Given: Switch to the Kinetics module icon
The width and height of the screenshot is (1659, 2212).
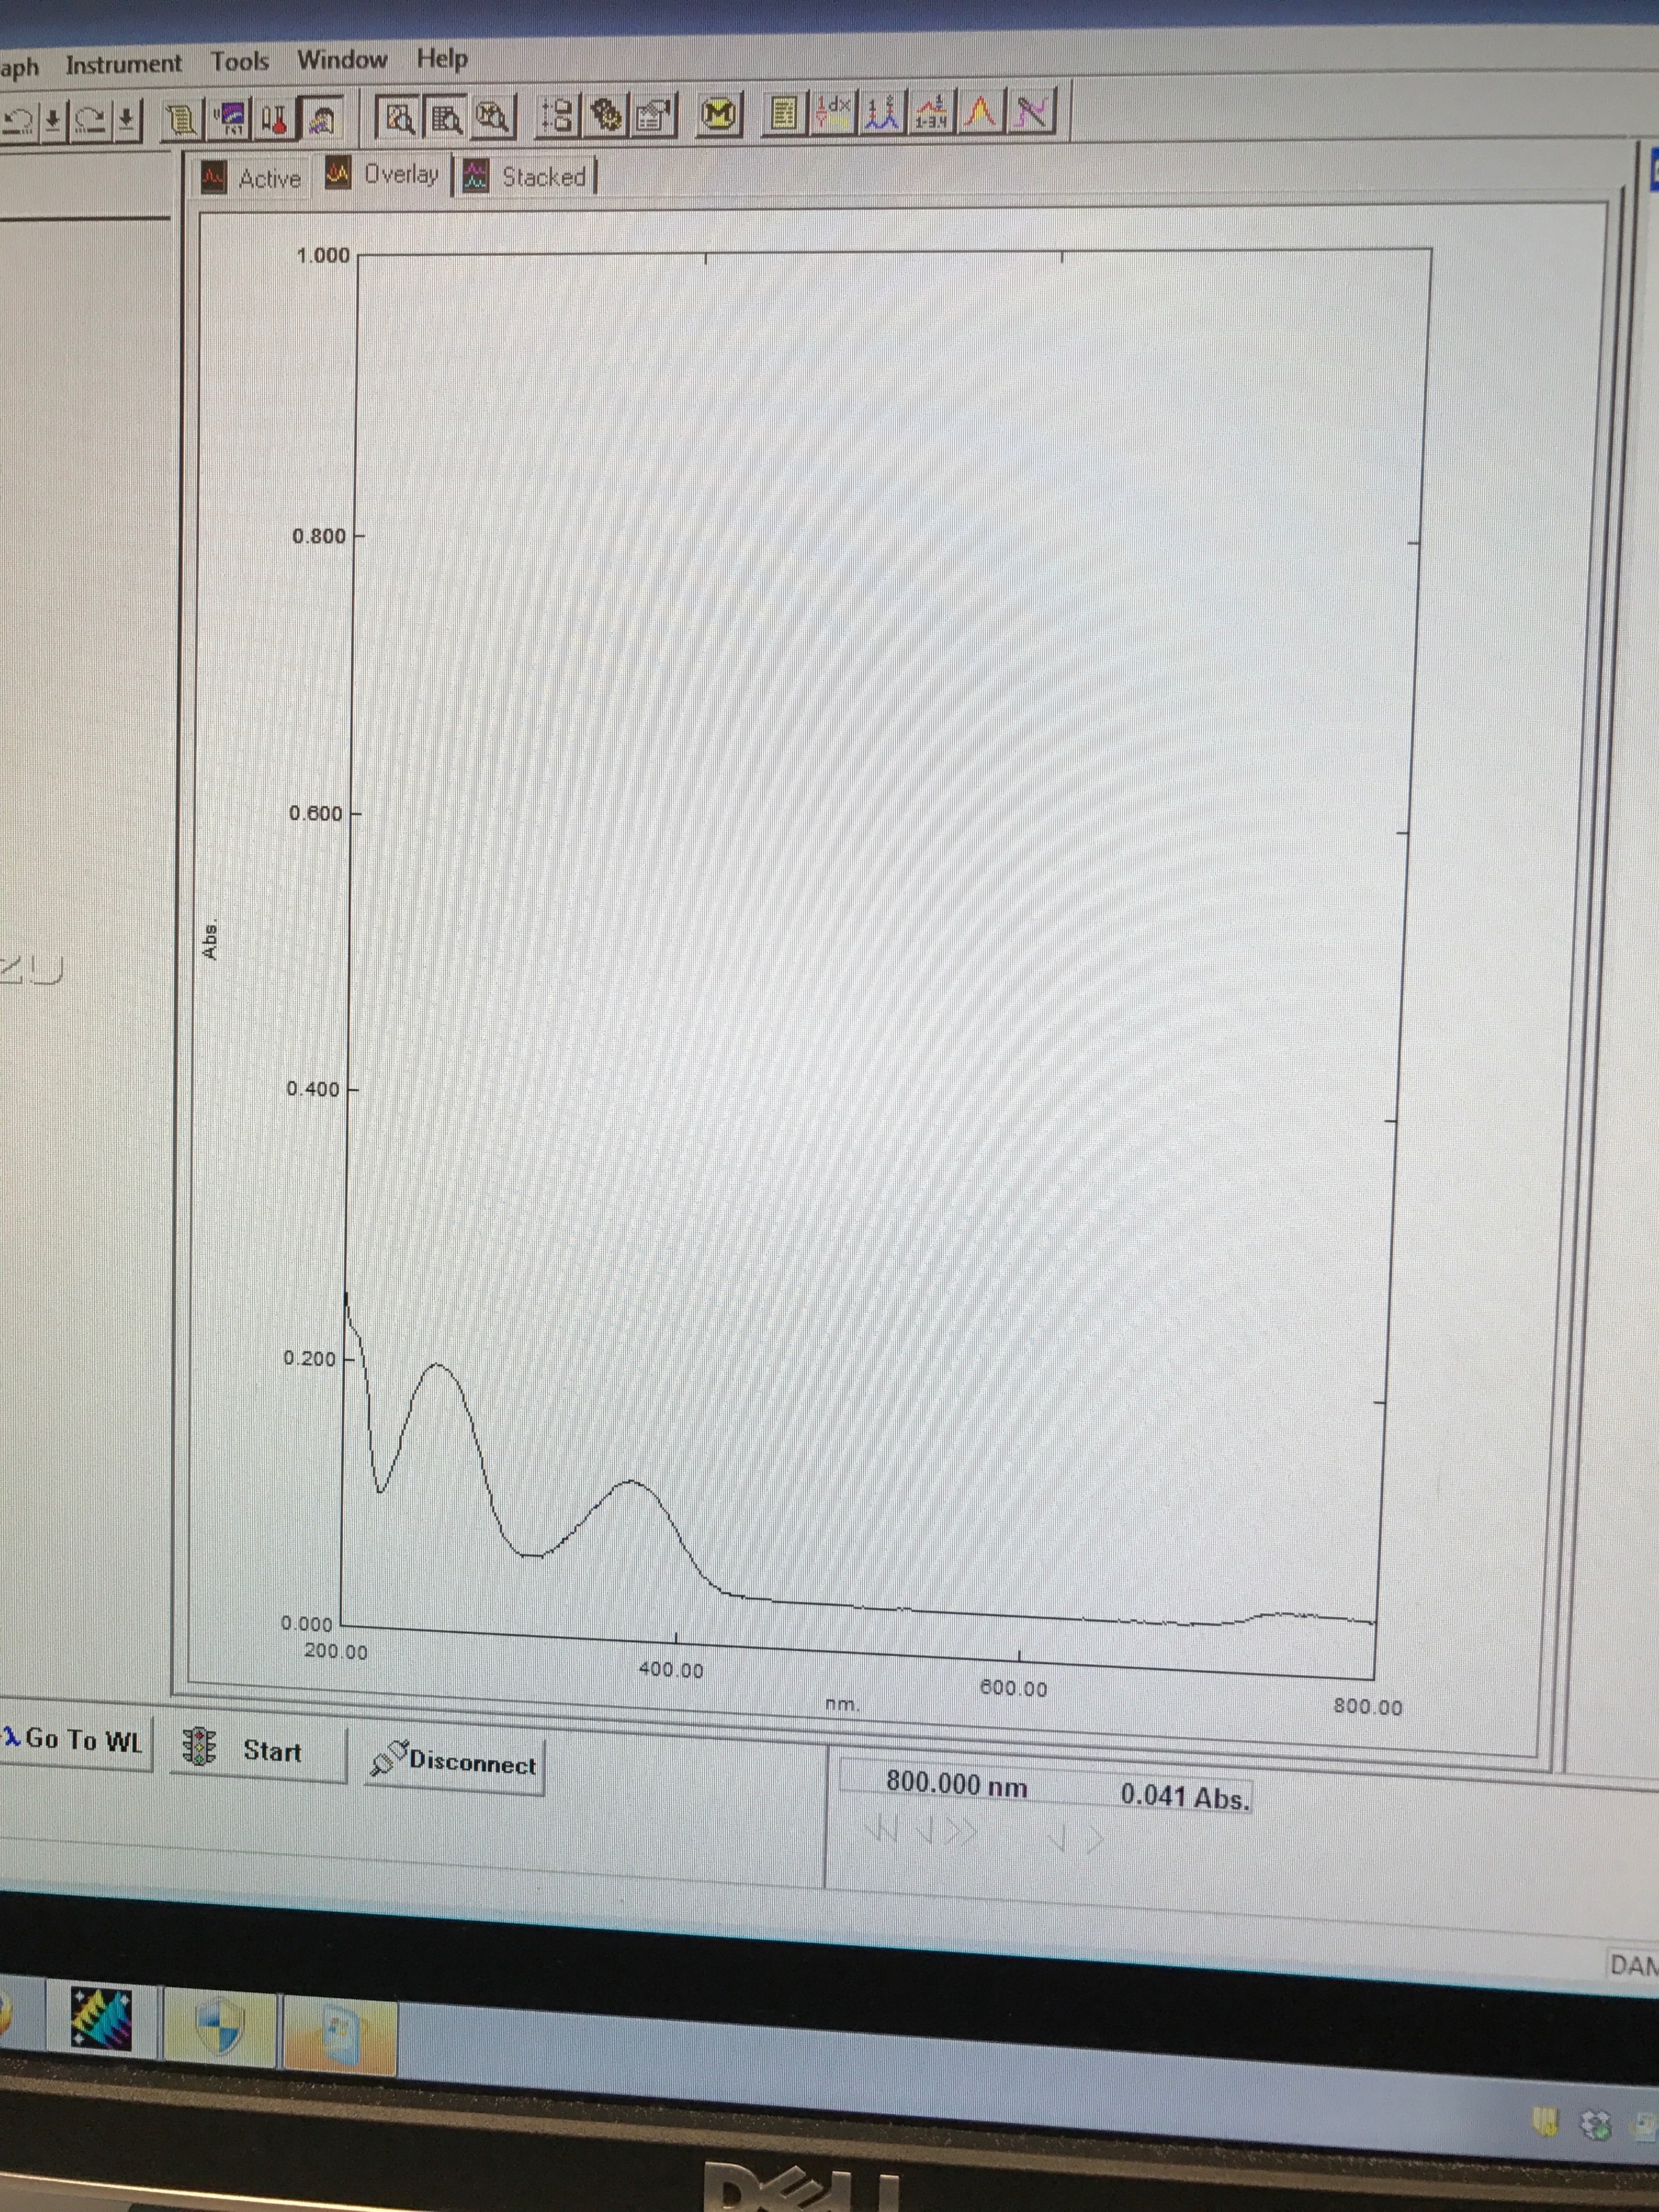Looking at the screenshot, I should pyautogui.click(x=232, y=119).
